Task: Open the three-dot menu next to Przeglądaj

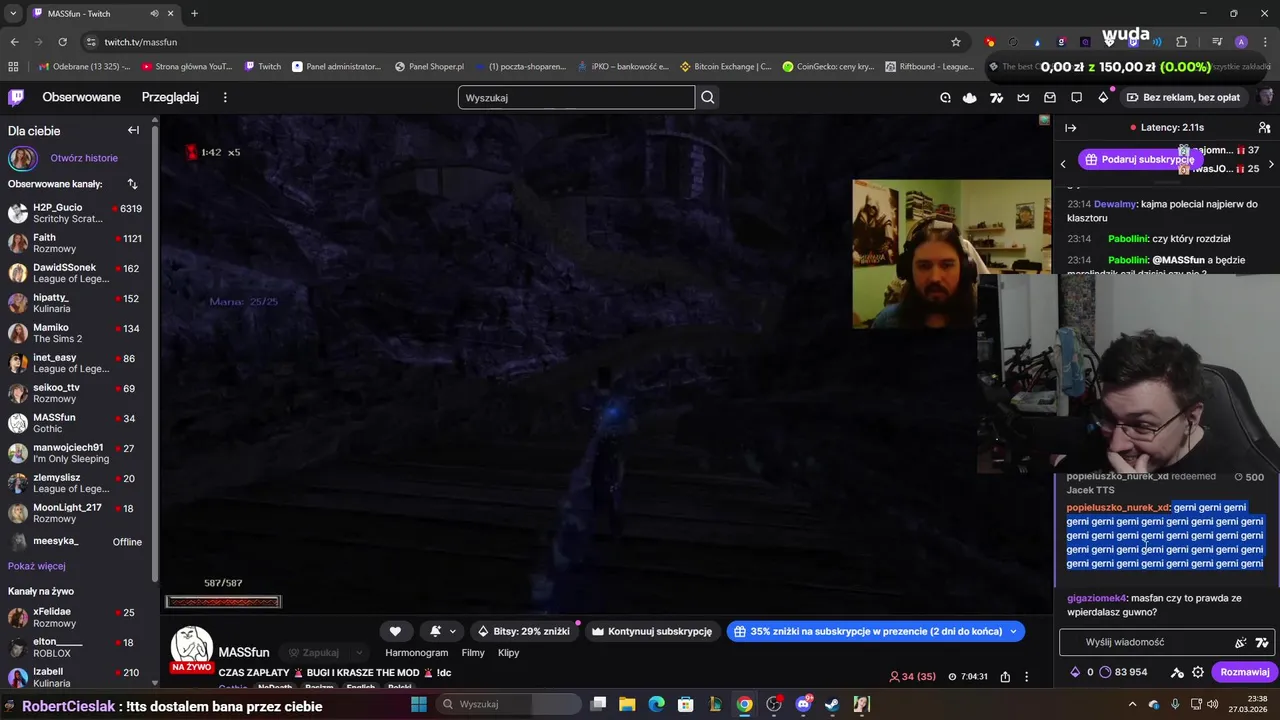Action: (x=225, y=97)
